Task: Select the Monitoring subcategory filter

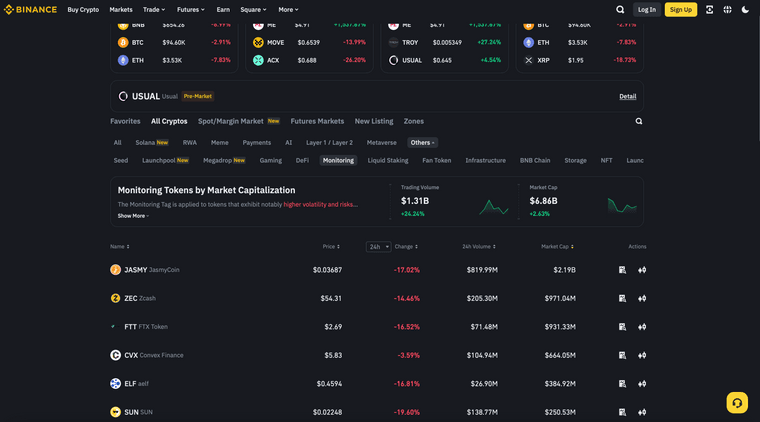Action: pos(338,160)
